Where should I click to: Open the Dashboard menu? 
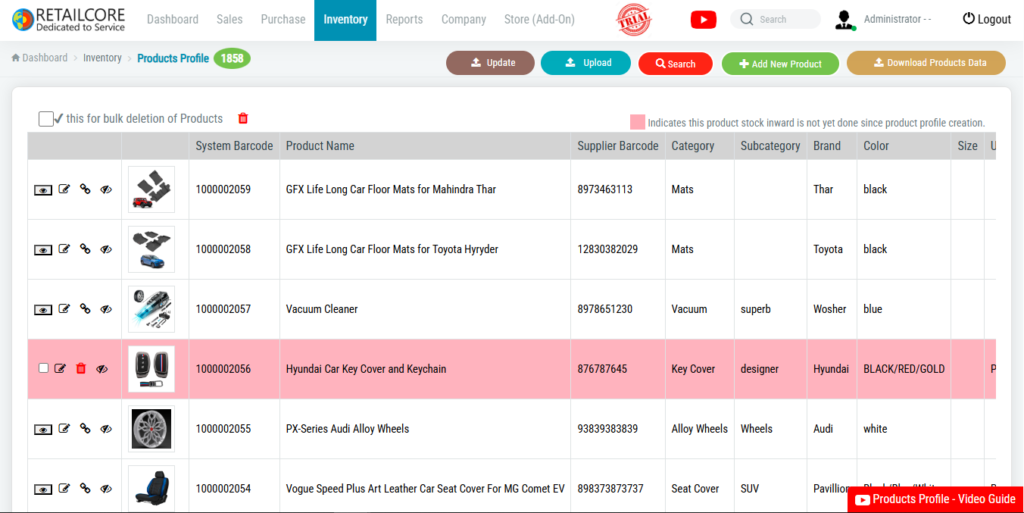172,20
